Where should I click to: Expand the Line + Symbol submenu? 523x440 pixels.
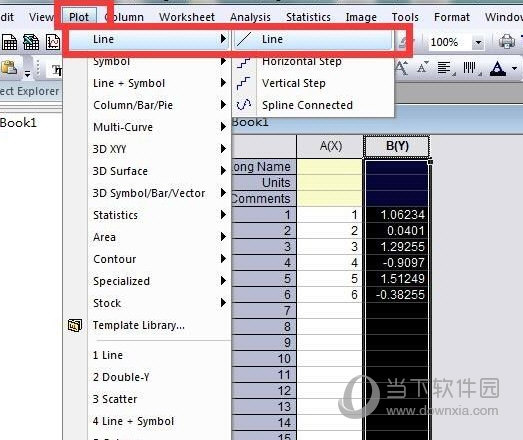click(147, 83)
